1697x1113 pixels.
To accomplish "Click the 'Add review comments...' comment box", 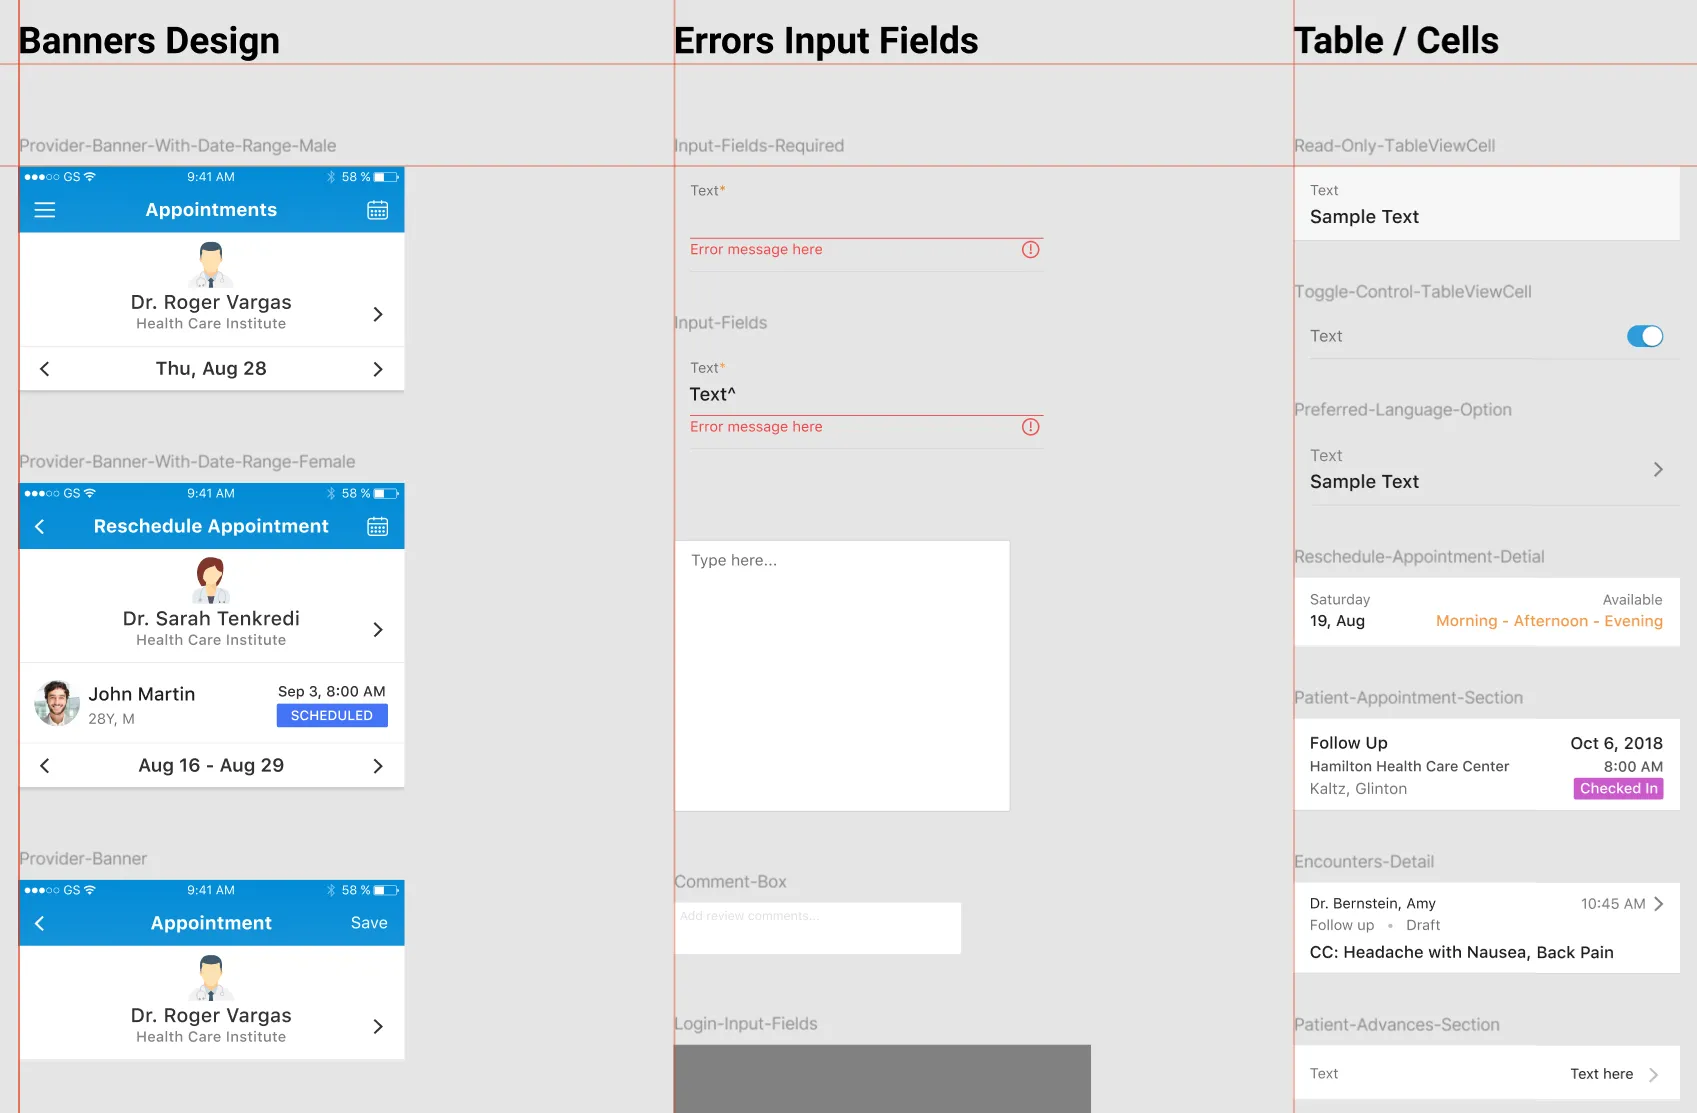I will (x=818, y=928).
